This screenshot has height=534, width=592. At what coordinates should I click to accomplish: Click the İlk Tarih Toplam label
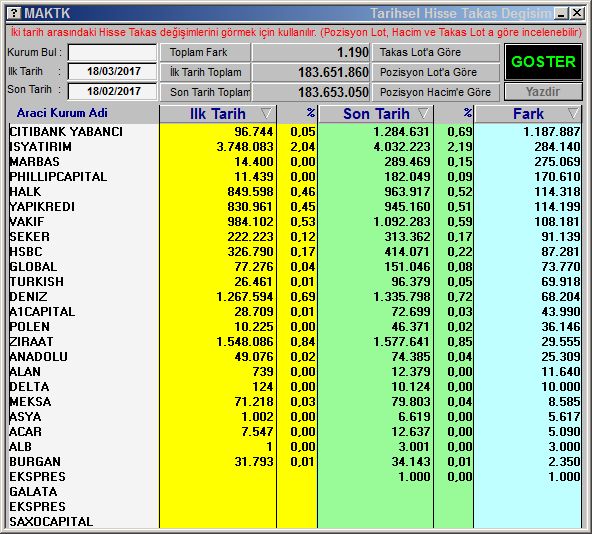click(x=205, y=72)
